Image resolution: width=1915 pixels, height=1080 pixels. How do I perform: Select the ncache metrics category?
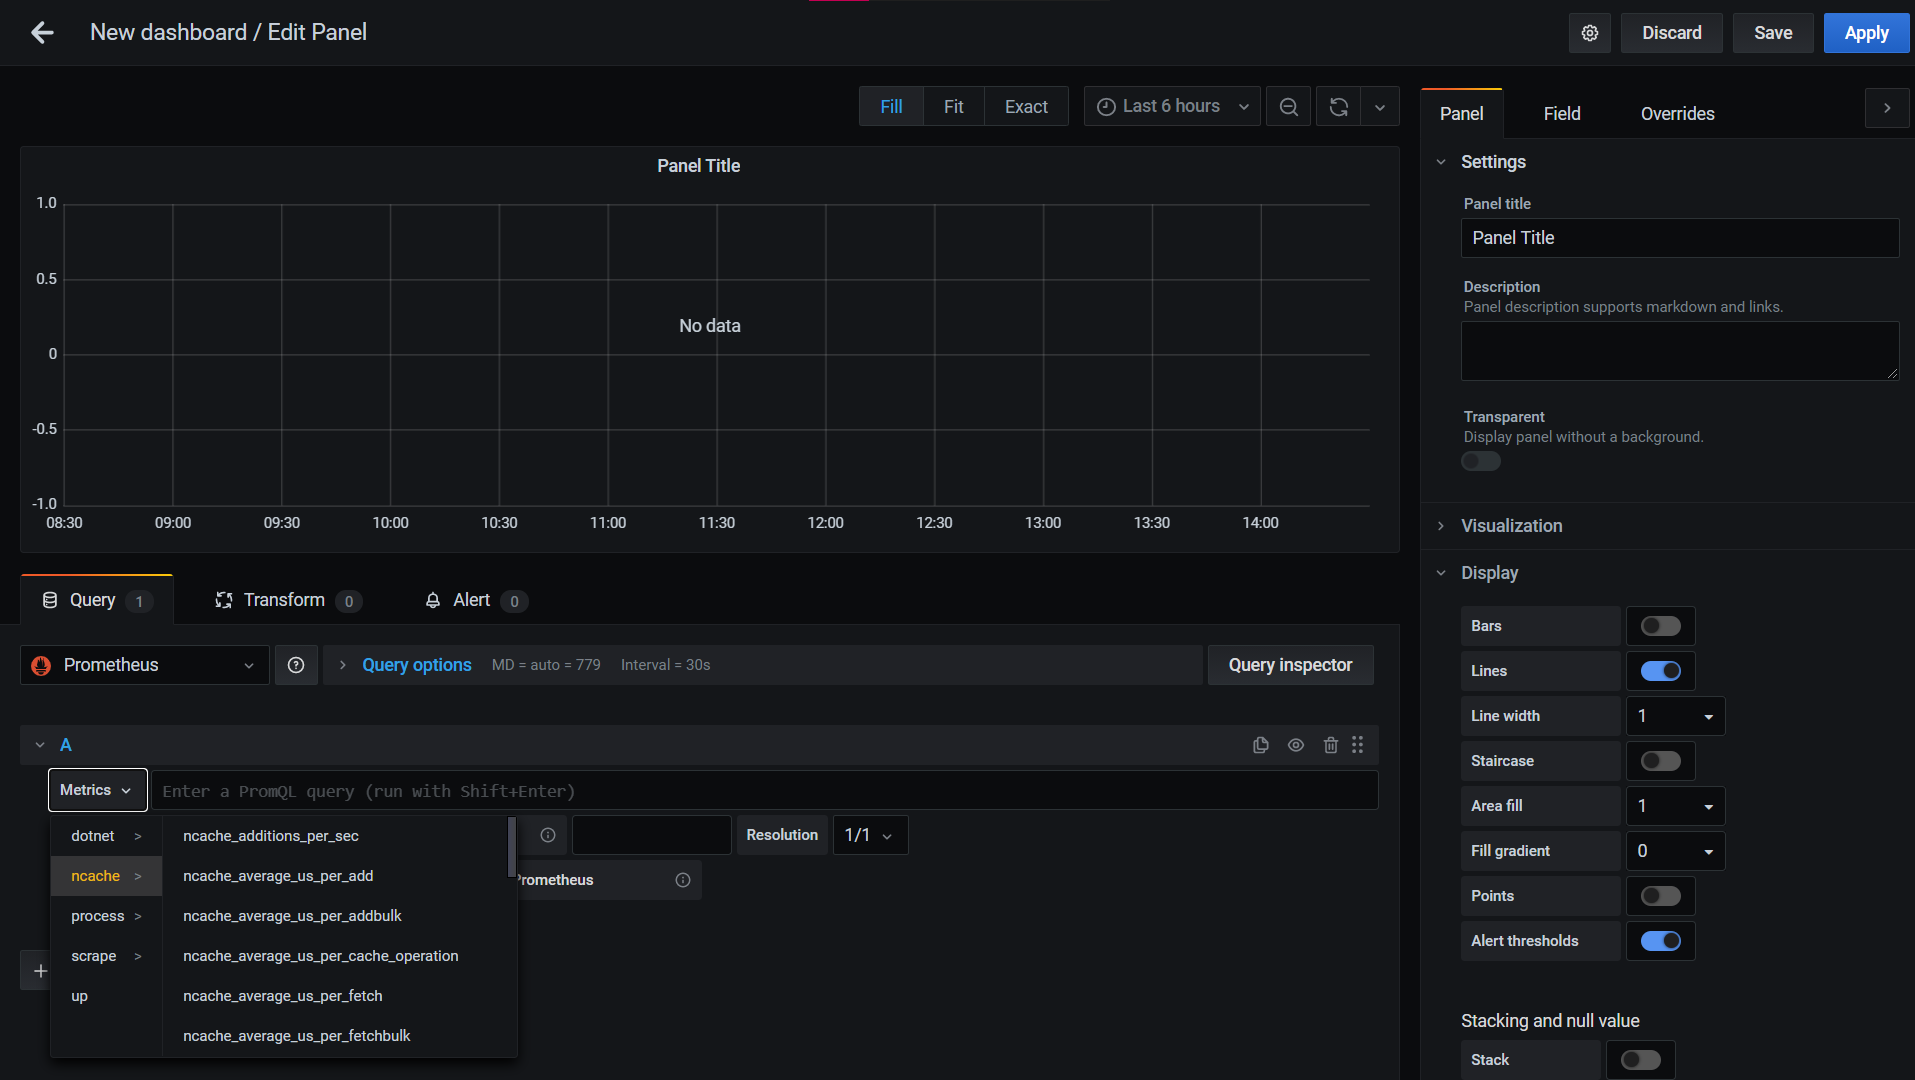pyautogui.click(x=106, y=876)
